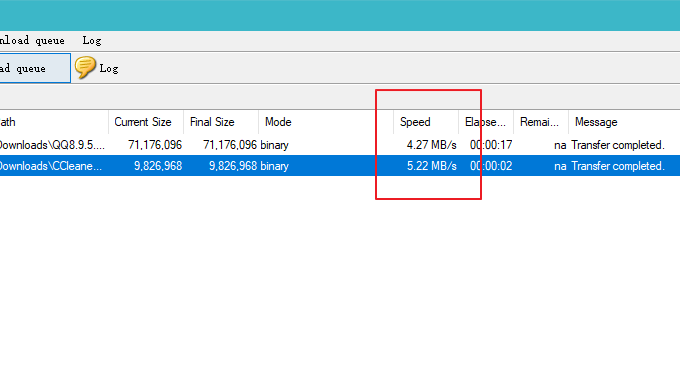This screenshot has height=366, width=680.
Task: Sort by the Message column header
Action: (x=624, y=122)
